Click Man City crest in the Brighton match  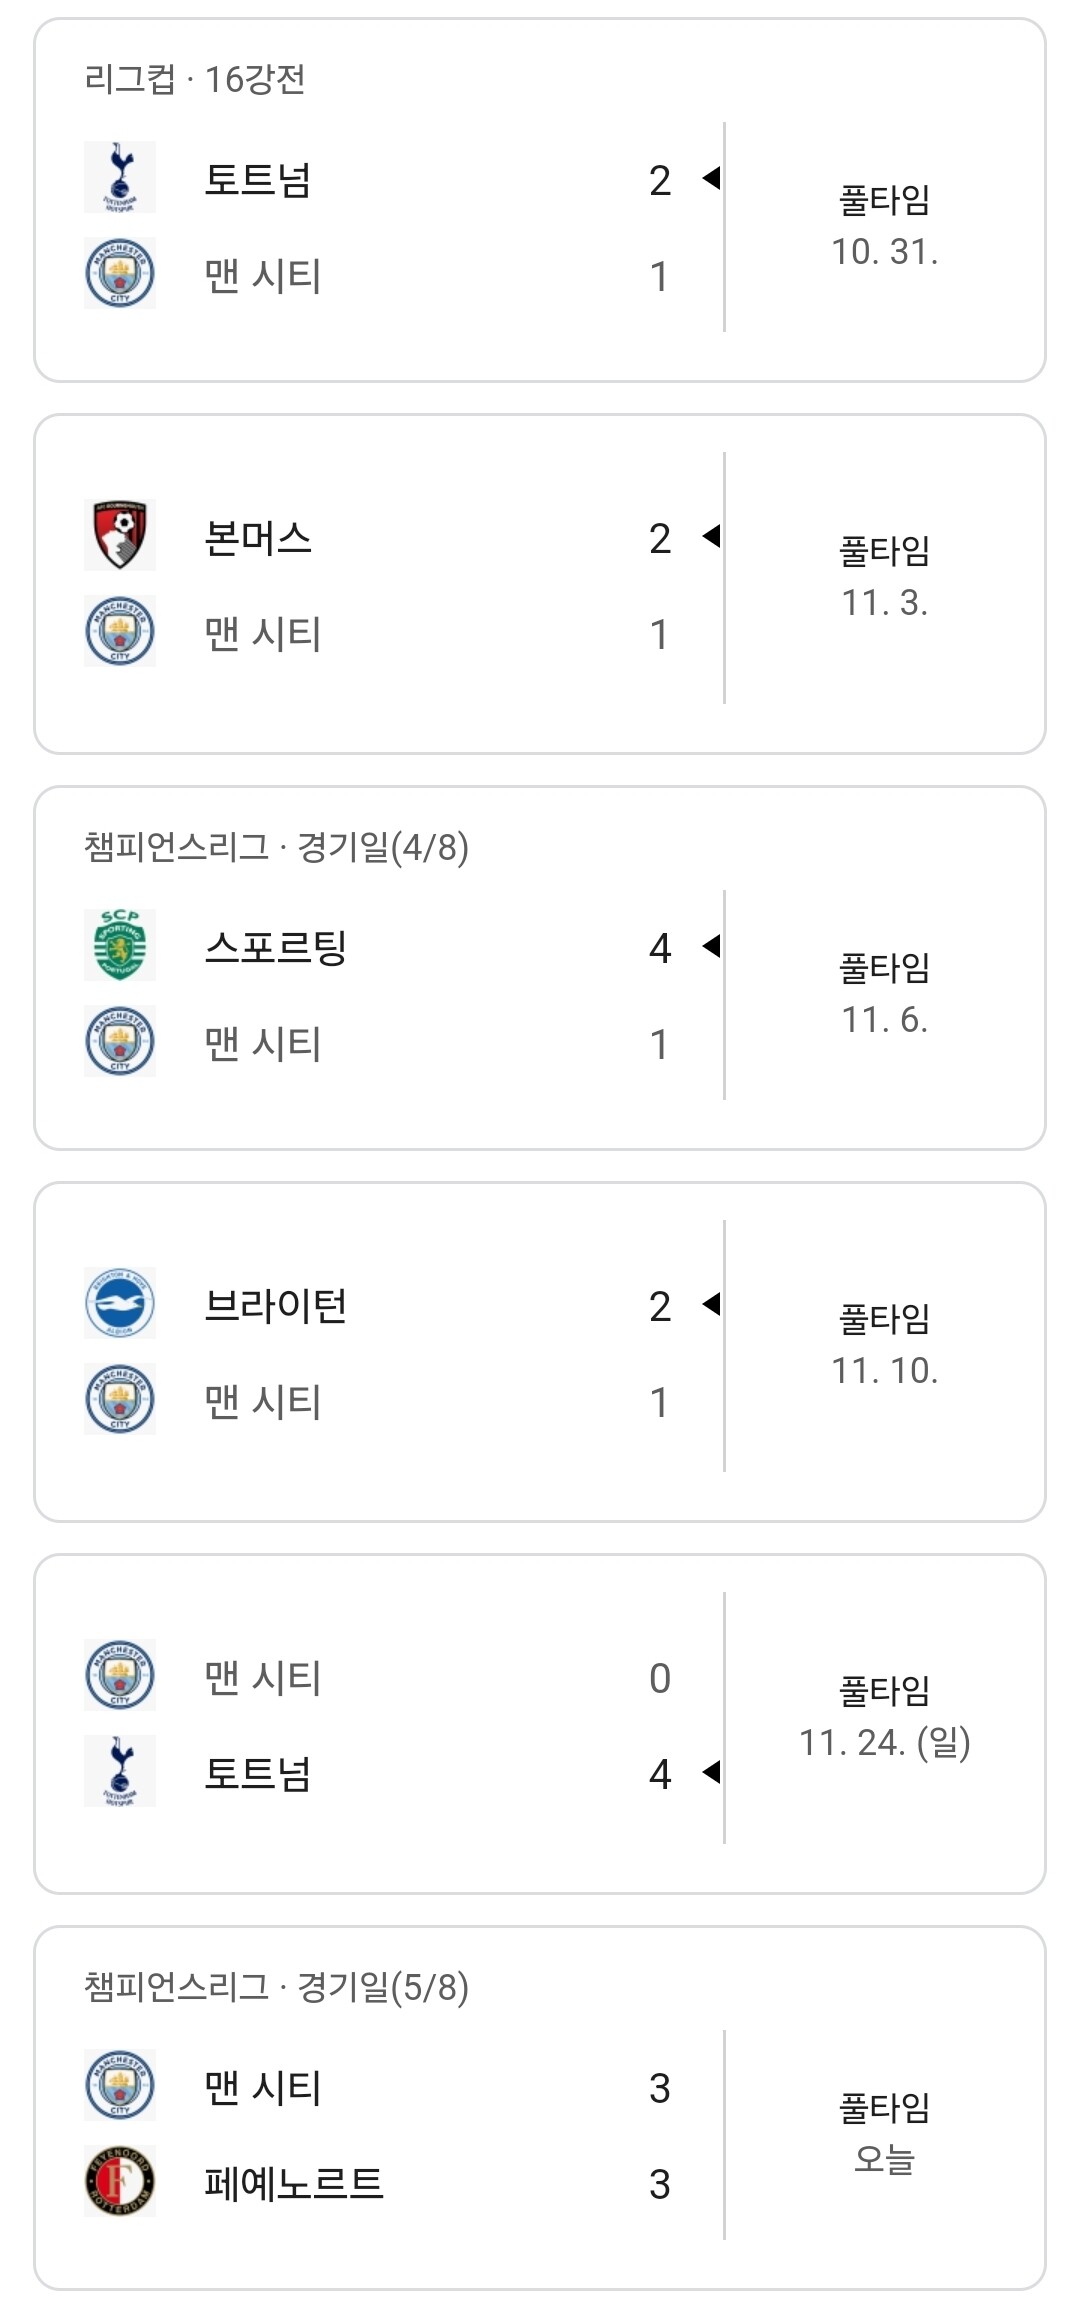120,1399
